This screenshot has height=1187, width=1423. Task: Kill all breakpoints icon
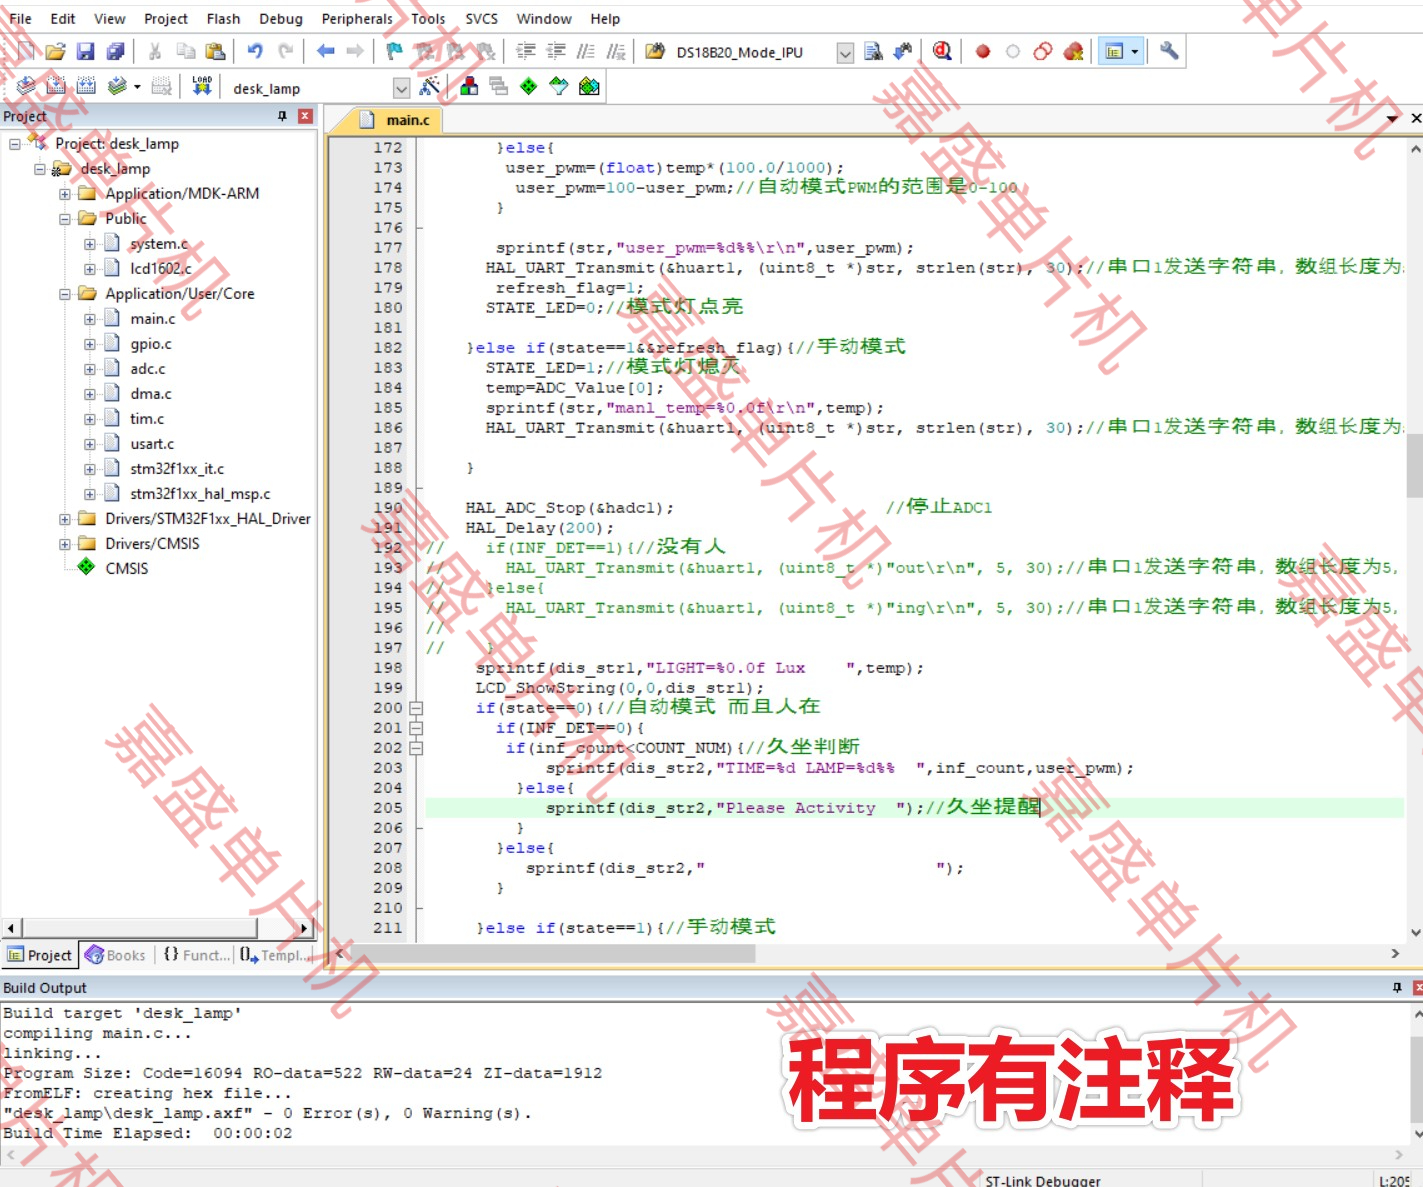pos(1073,51)
